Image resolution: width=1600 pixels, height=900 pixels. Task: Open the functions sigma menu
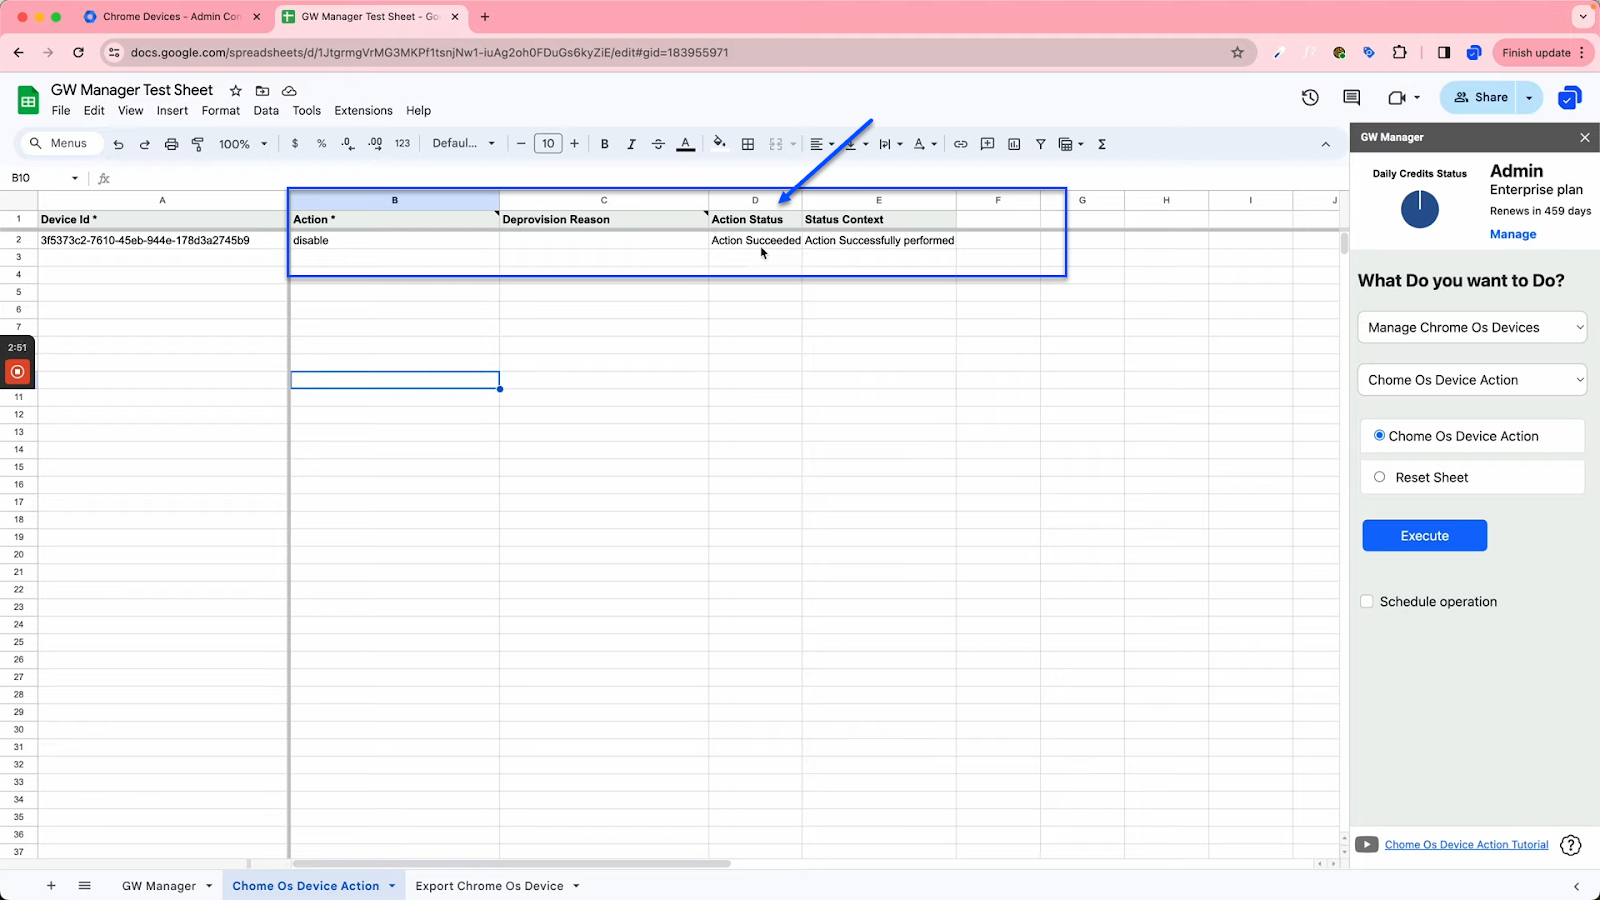1102,144
